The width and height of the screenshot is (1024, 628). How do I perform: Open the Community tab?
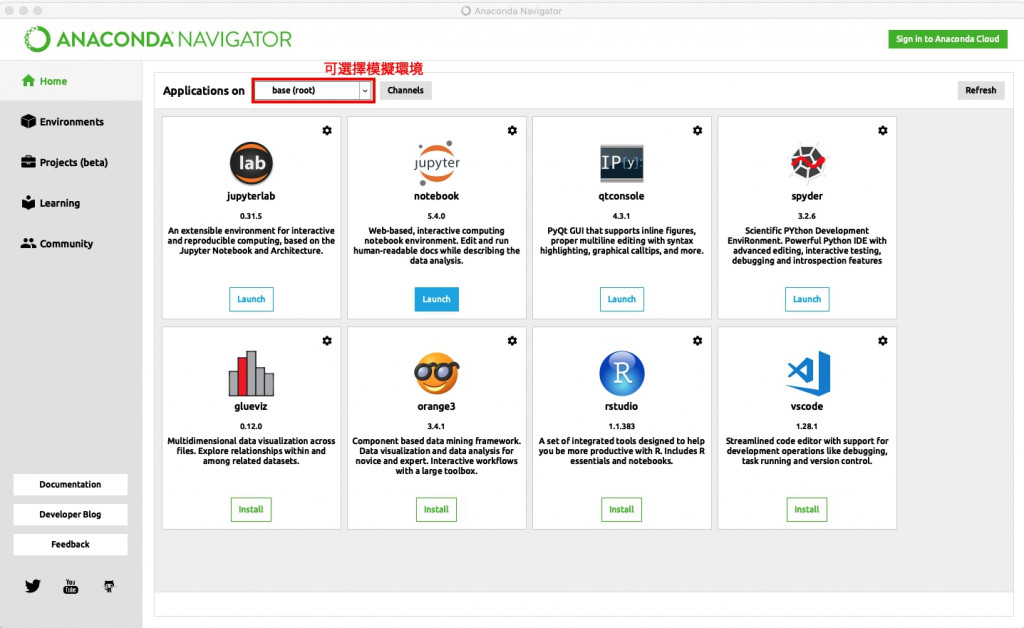click(x=71, y=243)
